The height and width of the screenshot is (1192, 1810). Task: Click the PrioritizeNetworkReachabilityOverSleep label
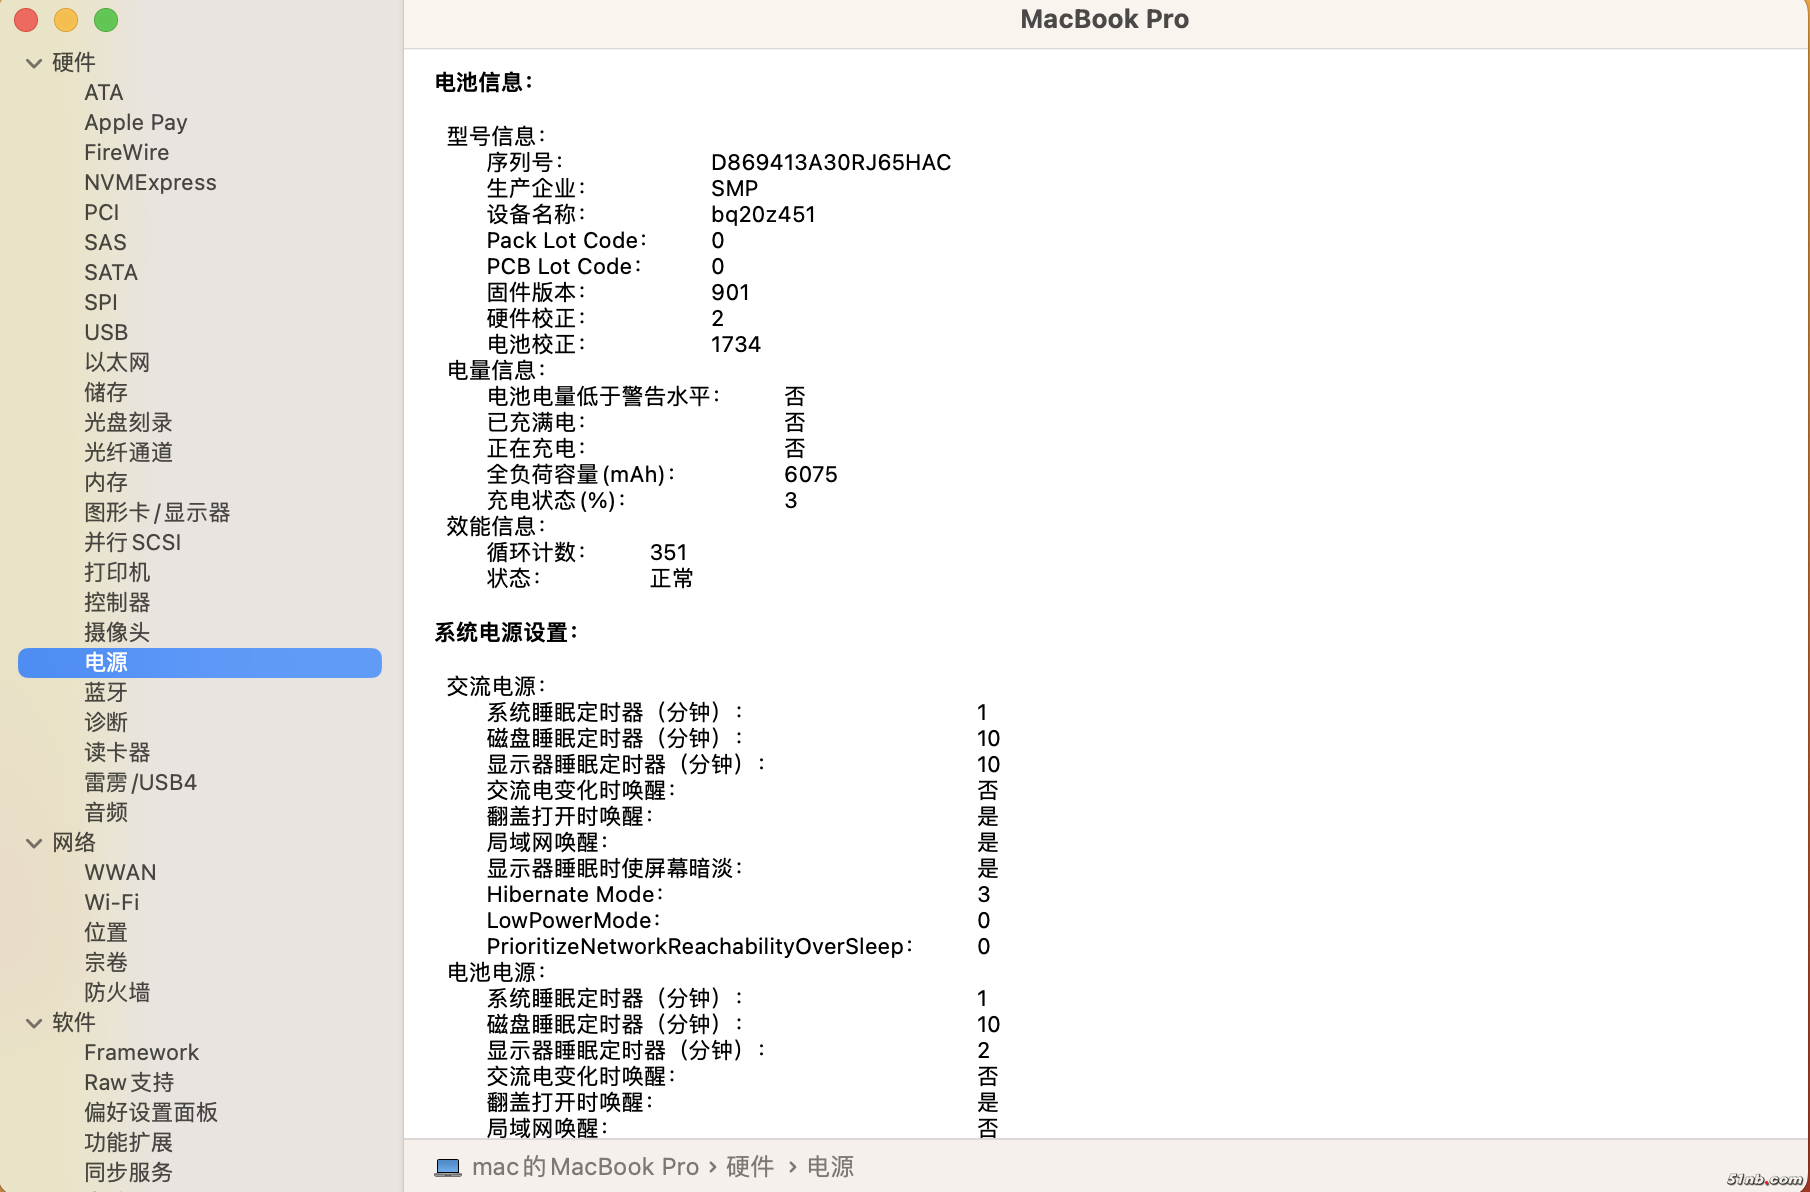[699, 947]
